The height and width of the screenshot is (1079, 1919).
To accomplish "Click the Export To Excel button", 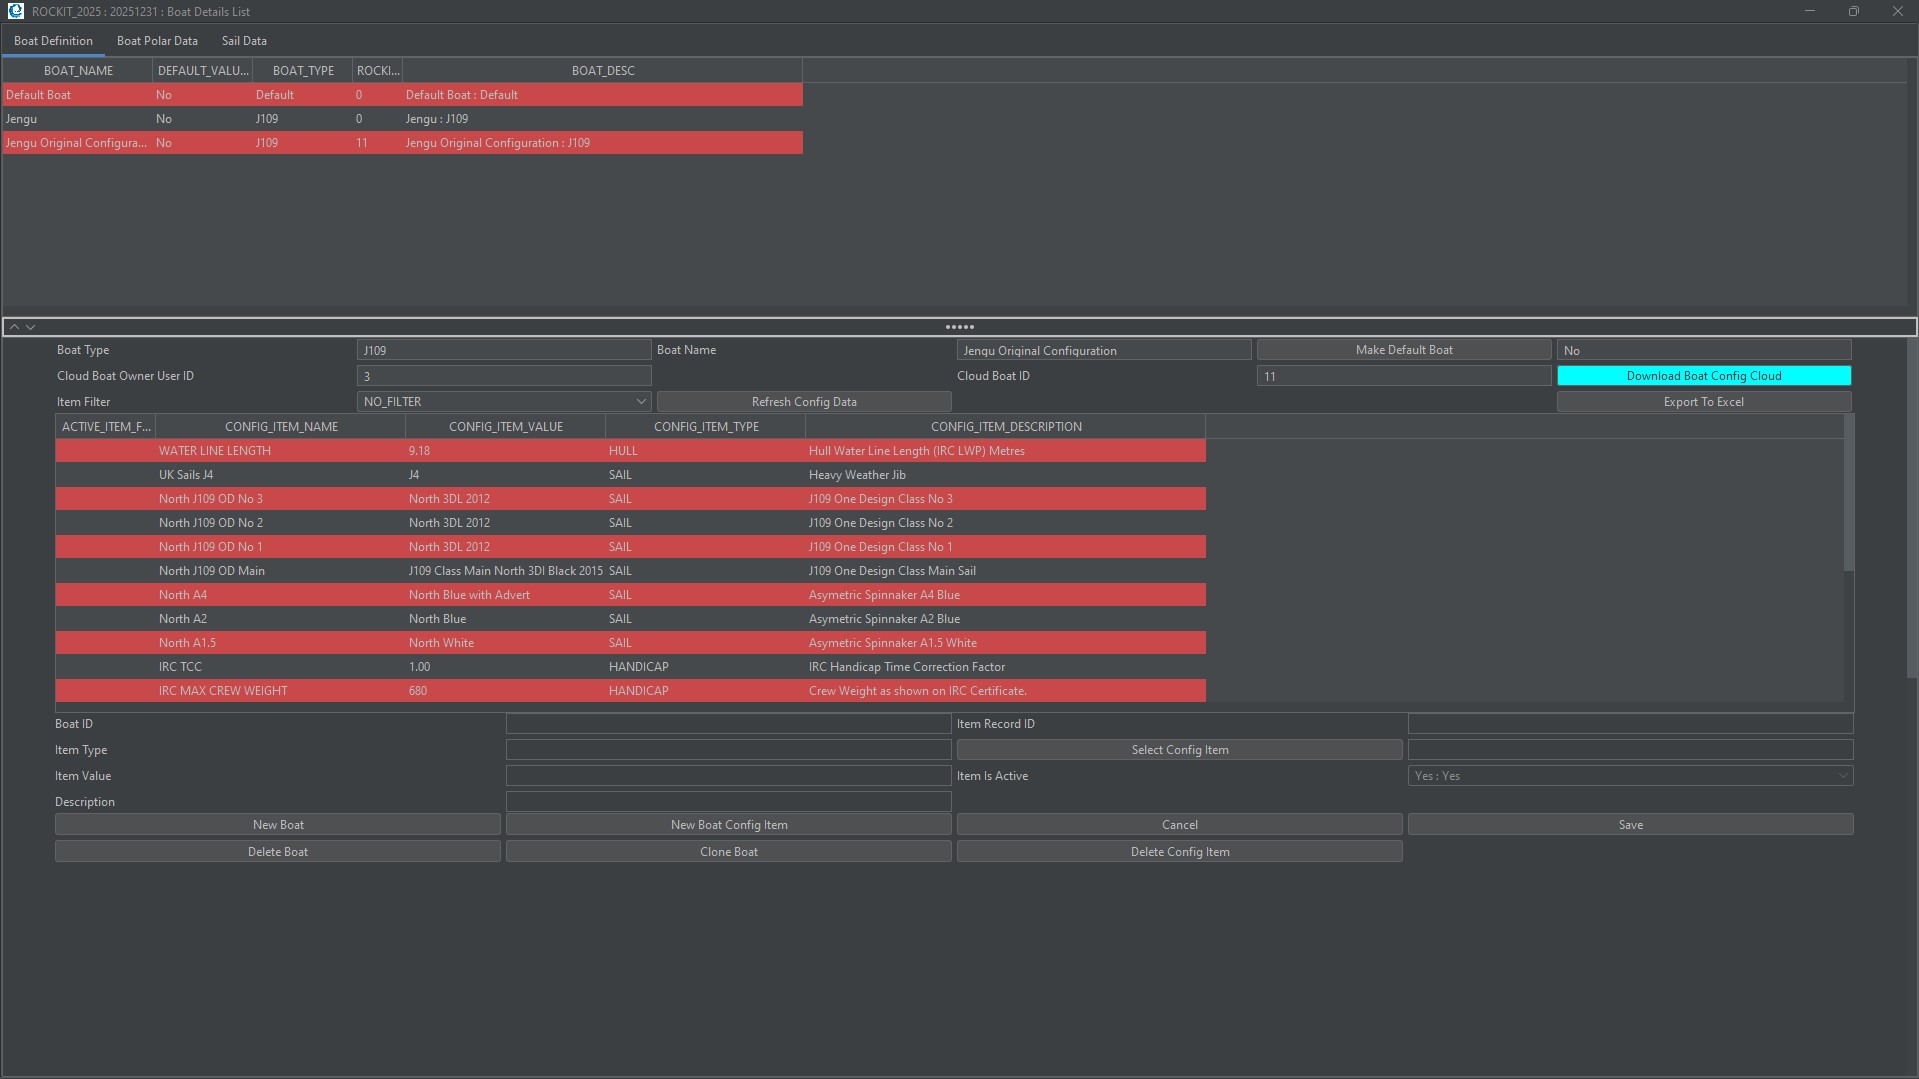I will pyautogui.click(x=1703, y=402).
